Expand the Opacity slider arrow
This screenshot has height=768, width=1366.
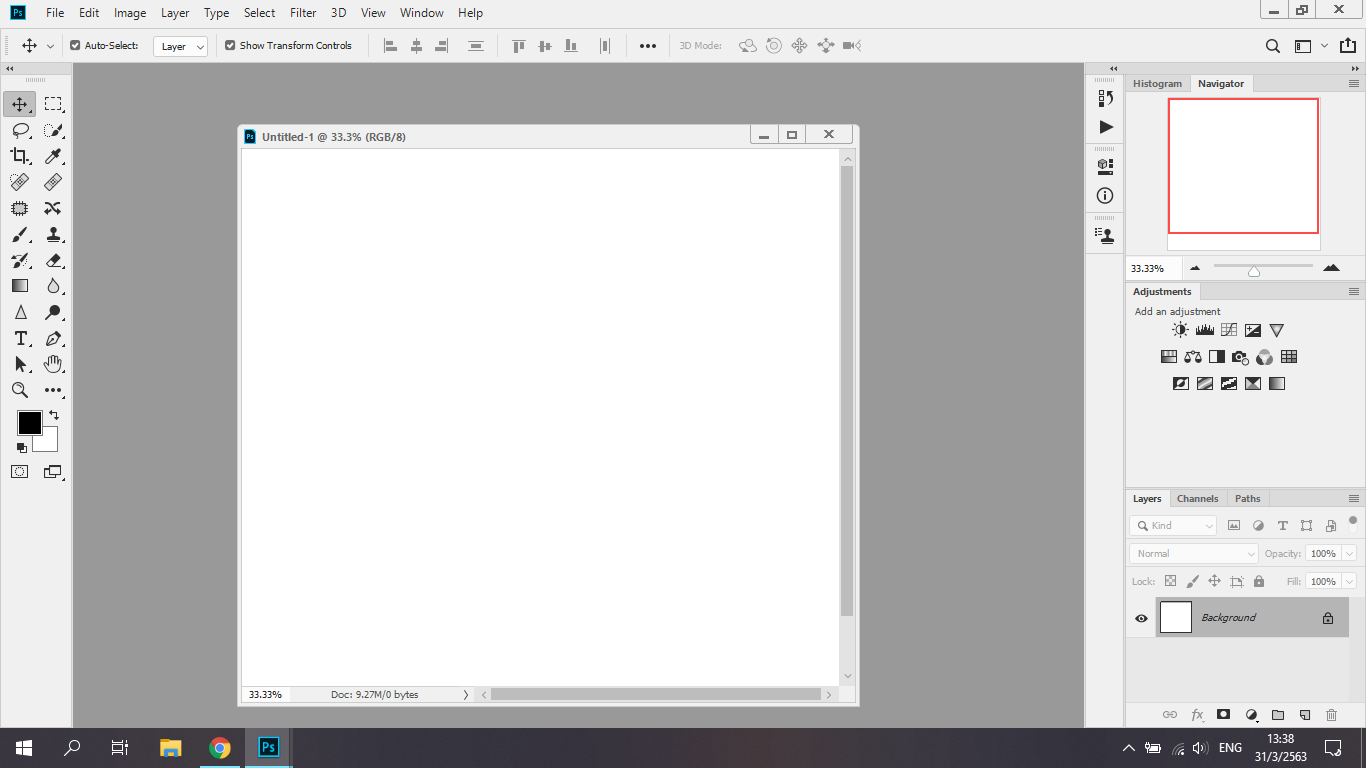1349,553
